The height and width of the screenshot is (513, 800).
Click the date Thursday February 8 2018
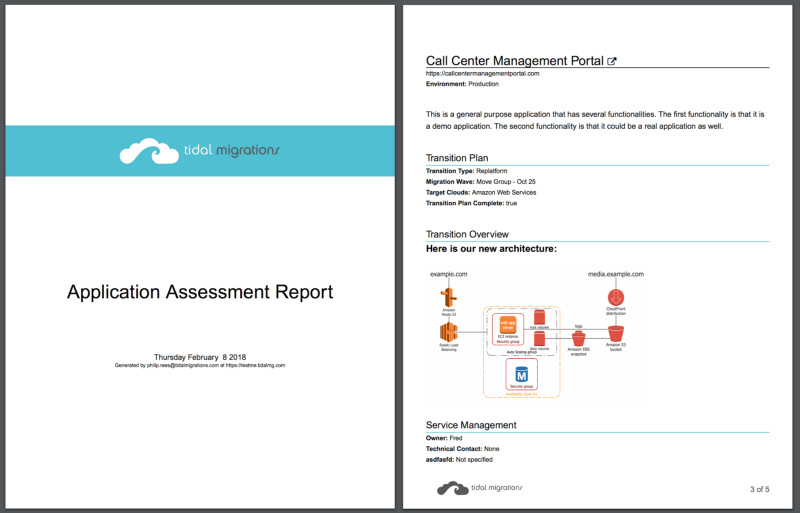200,357
